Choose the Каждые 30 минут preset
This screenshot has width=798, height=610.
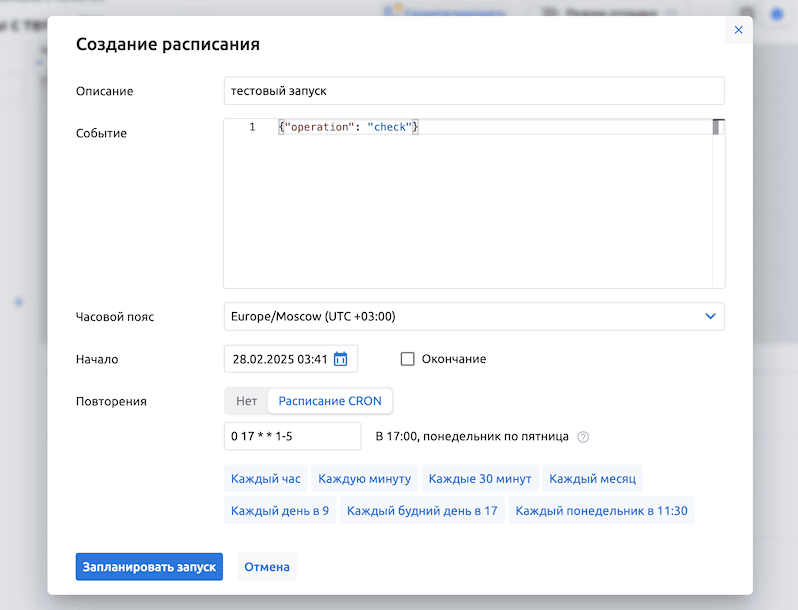click(x=480, y=479)
